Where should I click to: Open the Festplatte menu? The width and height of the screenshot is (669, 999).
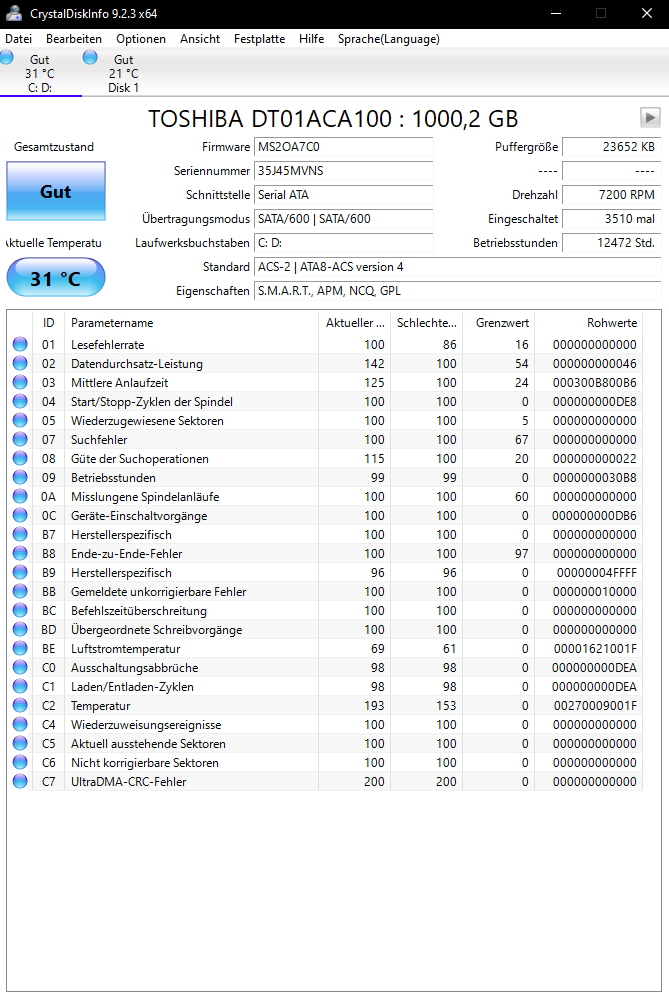tap(259, 39)
